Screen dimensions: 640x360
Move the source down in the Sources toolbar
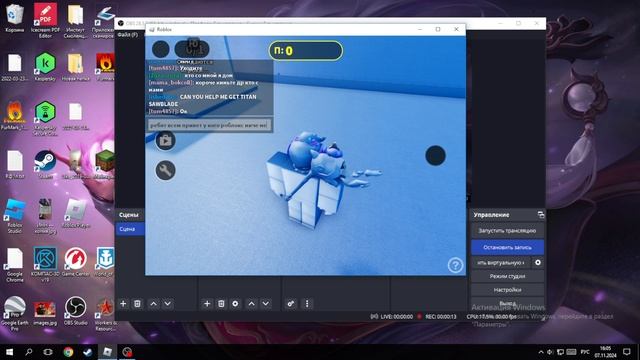tap(266, 304)
